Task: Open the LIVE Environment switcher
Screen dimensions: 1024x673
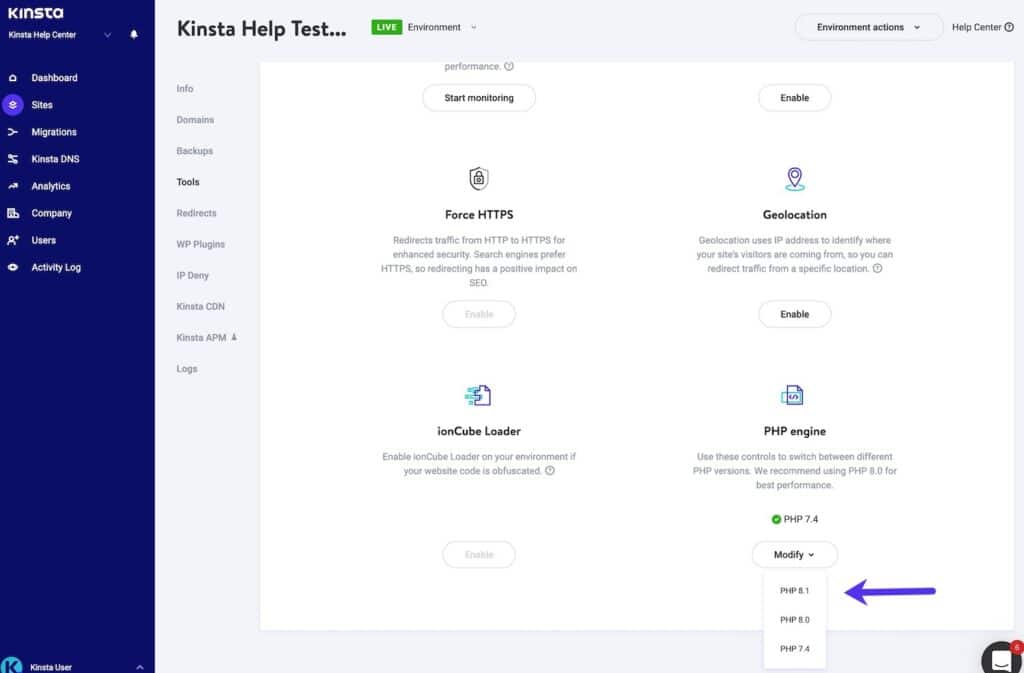Action: (425, 27)
